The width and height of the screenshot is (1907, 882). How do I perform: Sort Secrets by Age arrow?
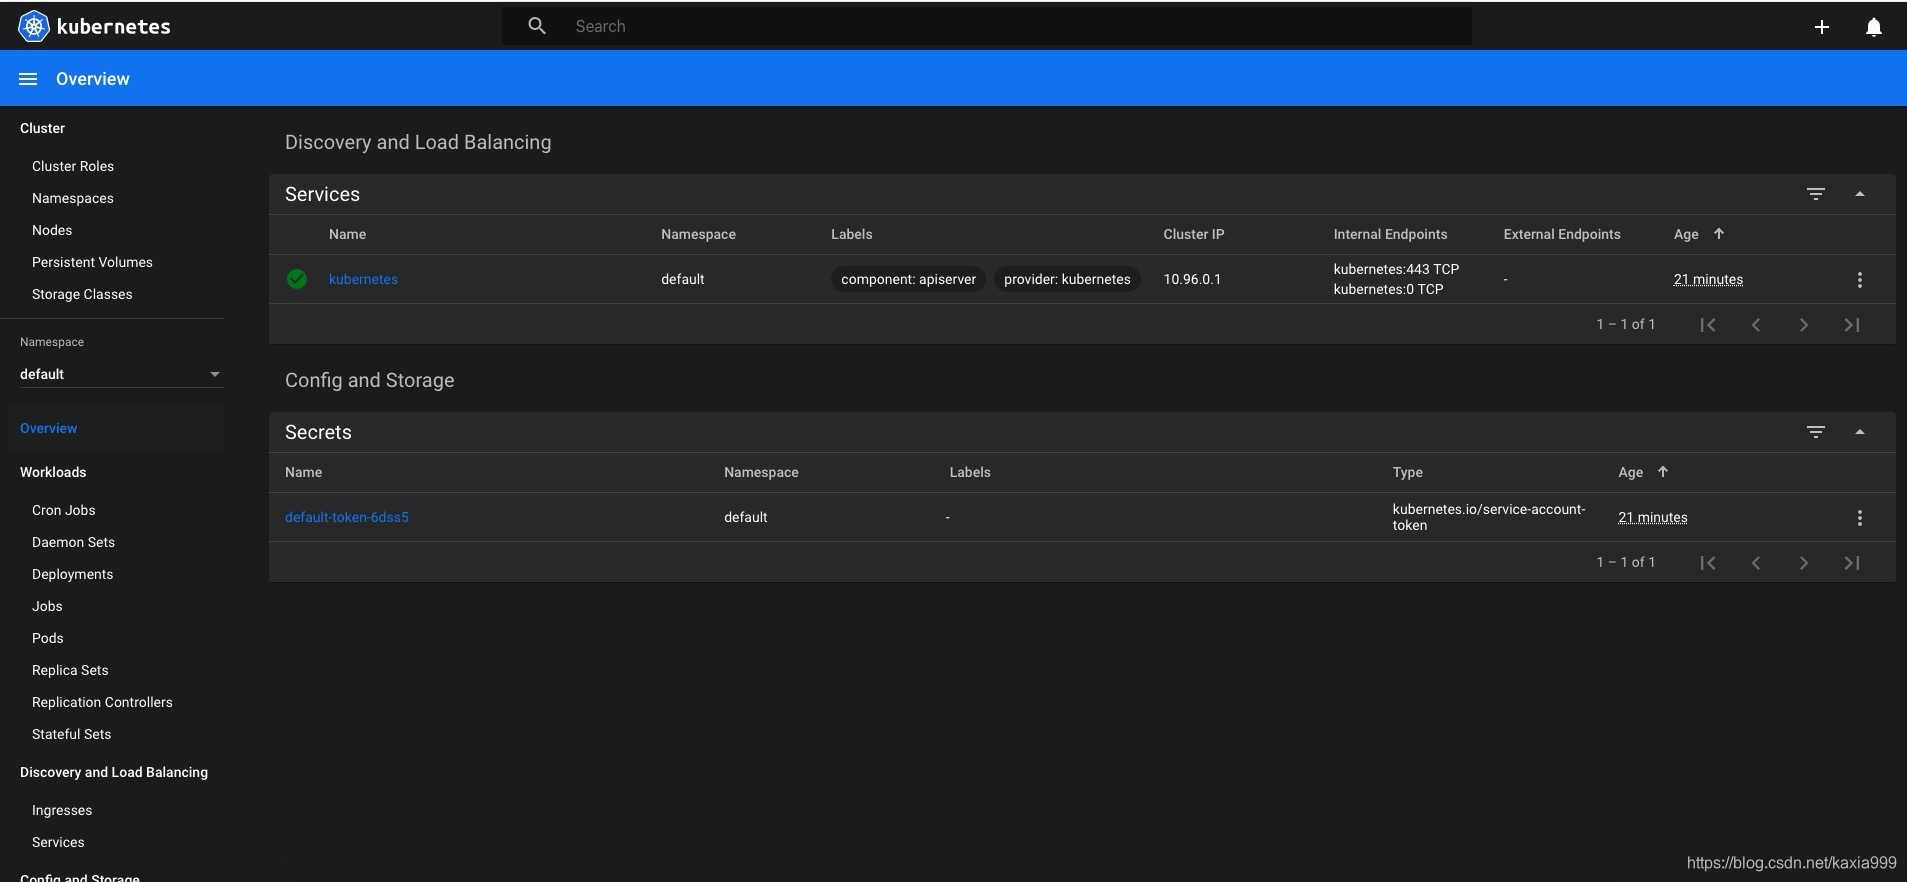pyautogui.click(x=1663, y=472)
